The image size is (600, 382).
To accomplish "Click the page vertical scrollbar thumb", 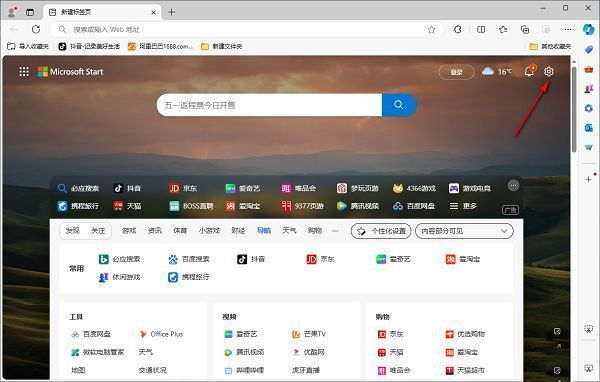I will tap(574, 109).
